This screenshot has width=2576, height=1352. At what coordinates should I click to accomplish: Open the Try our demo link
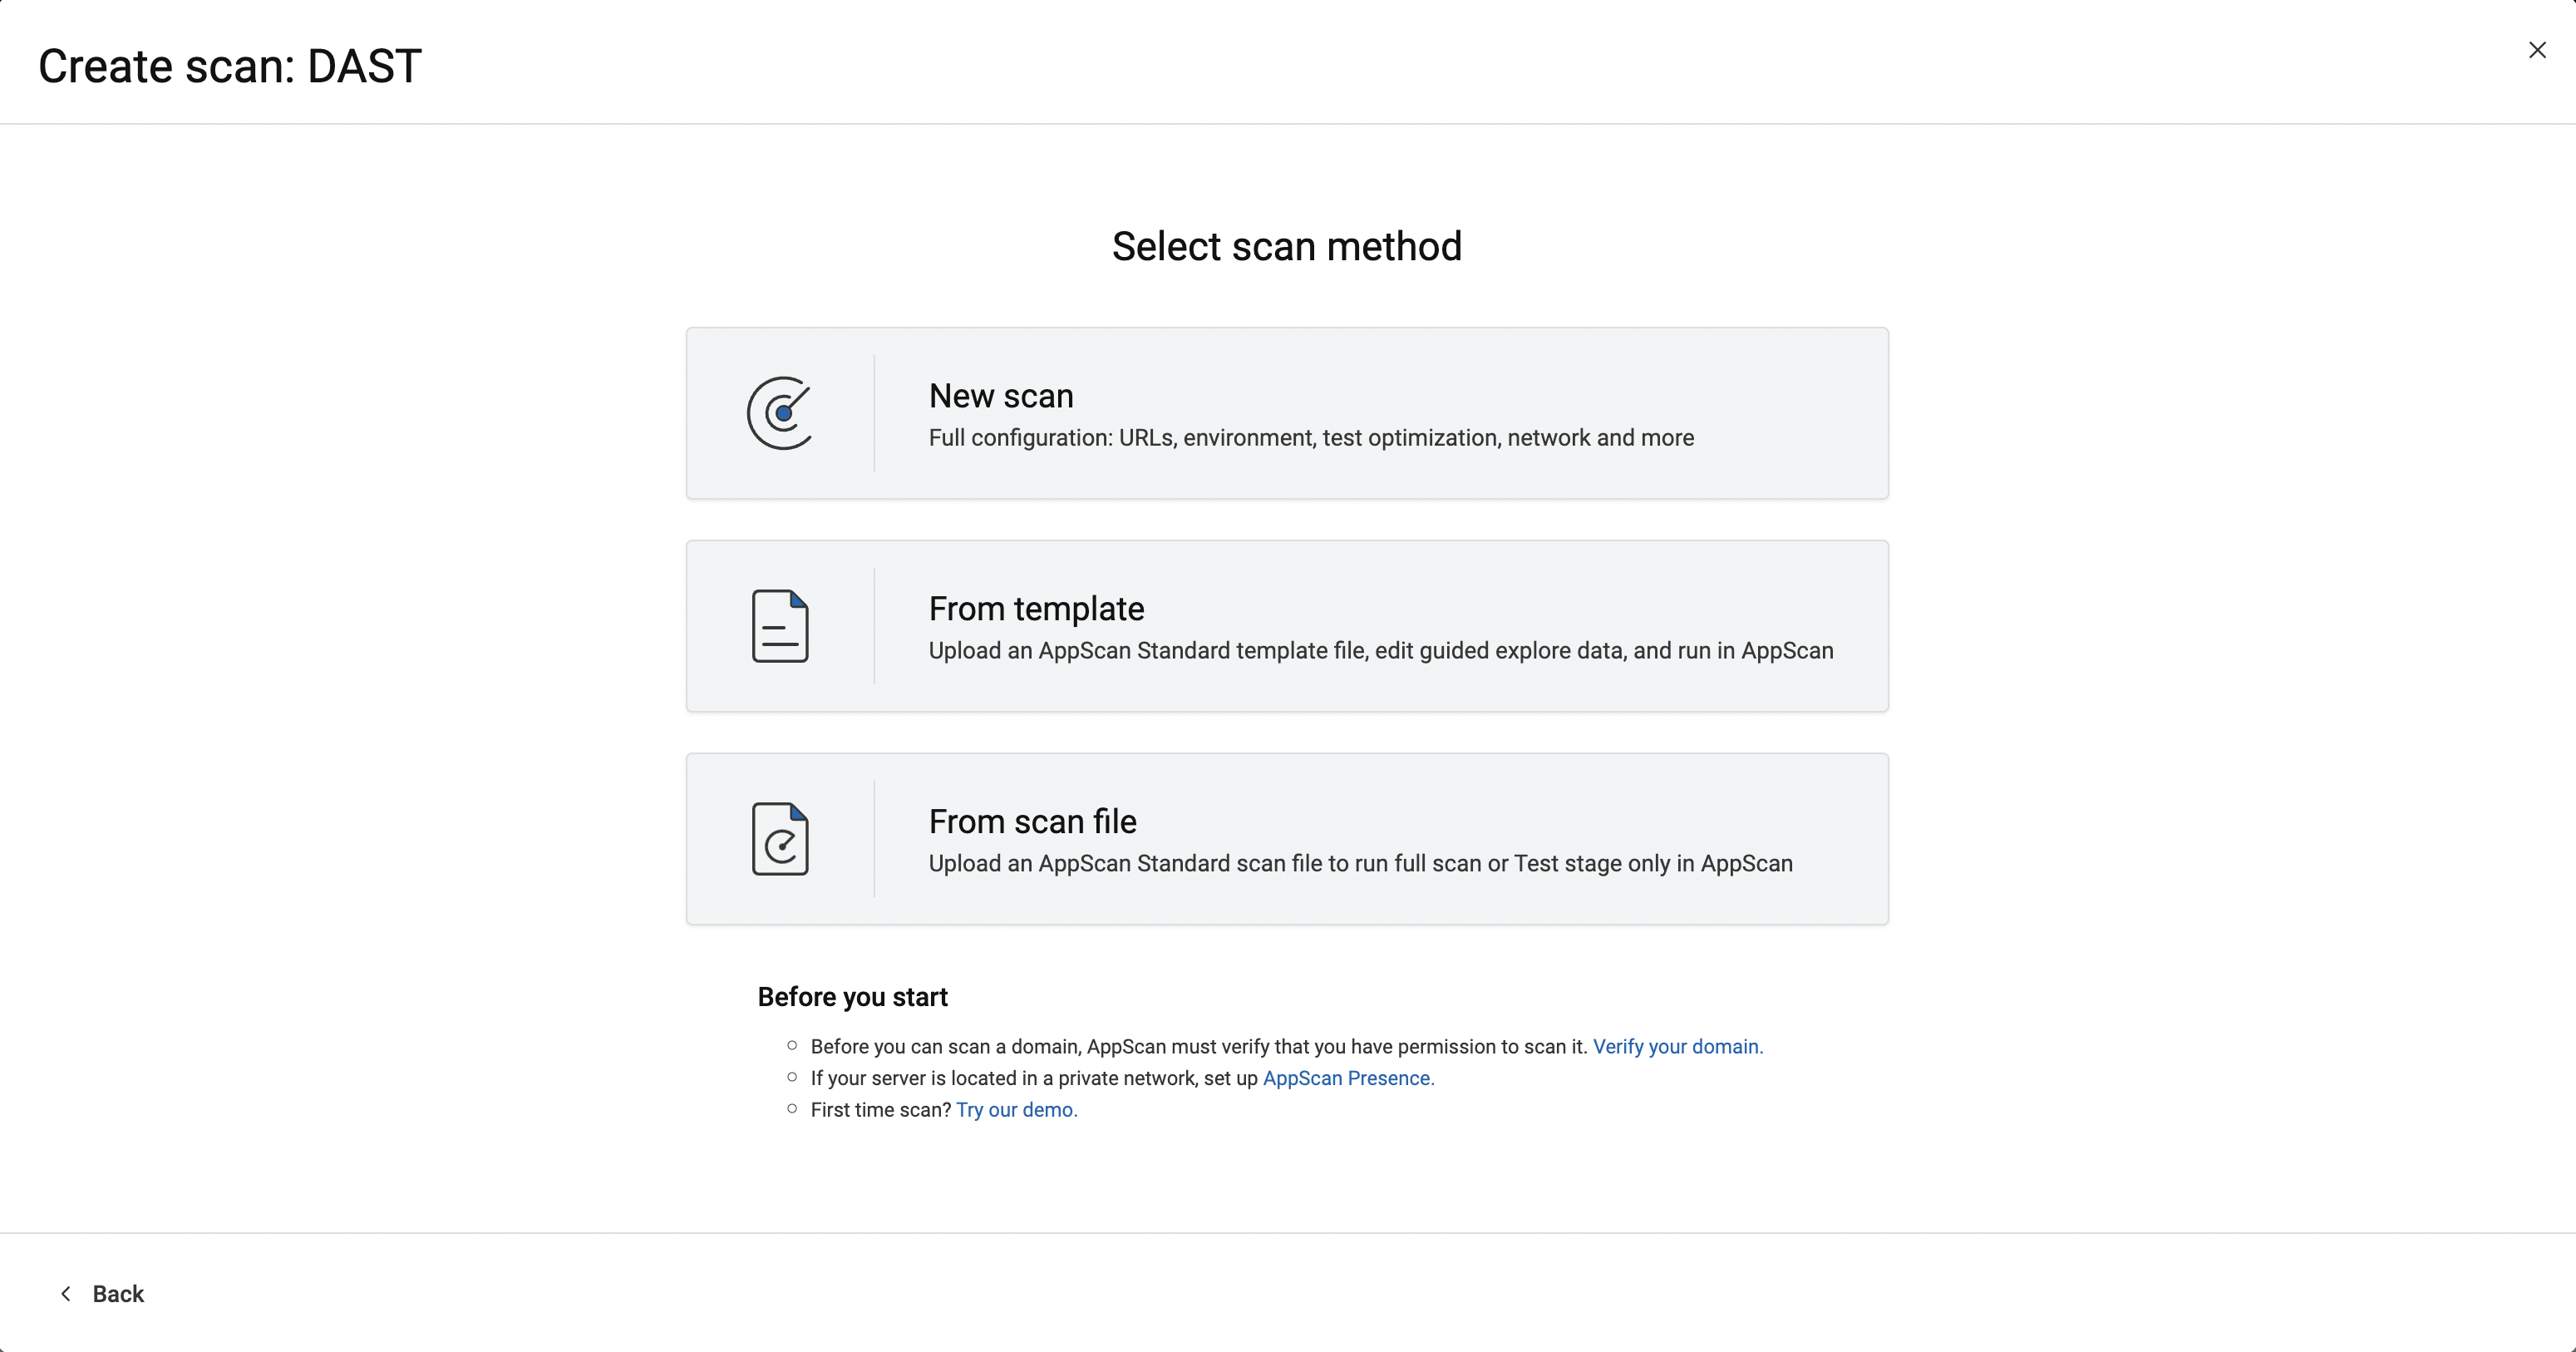pyautogui.click(x=1016, y=1110)
